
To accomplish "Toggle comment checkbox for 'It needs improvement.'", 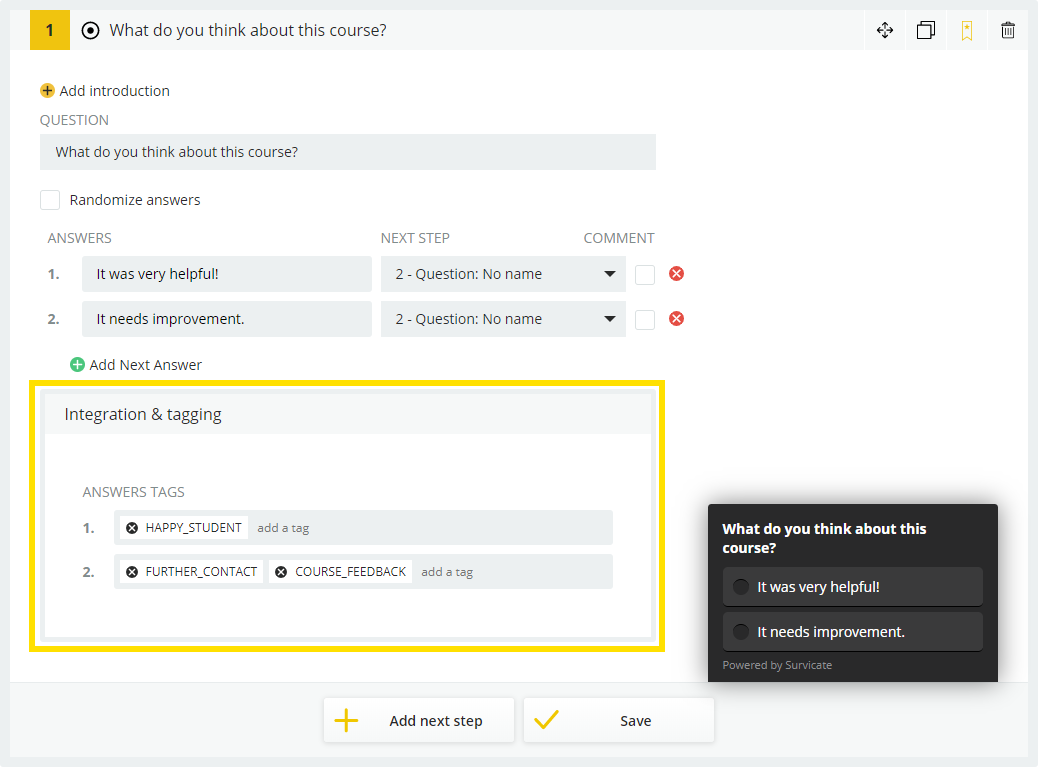I will tap(645, 320).
